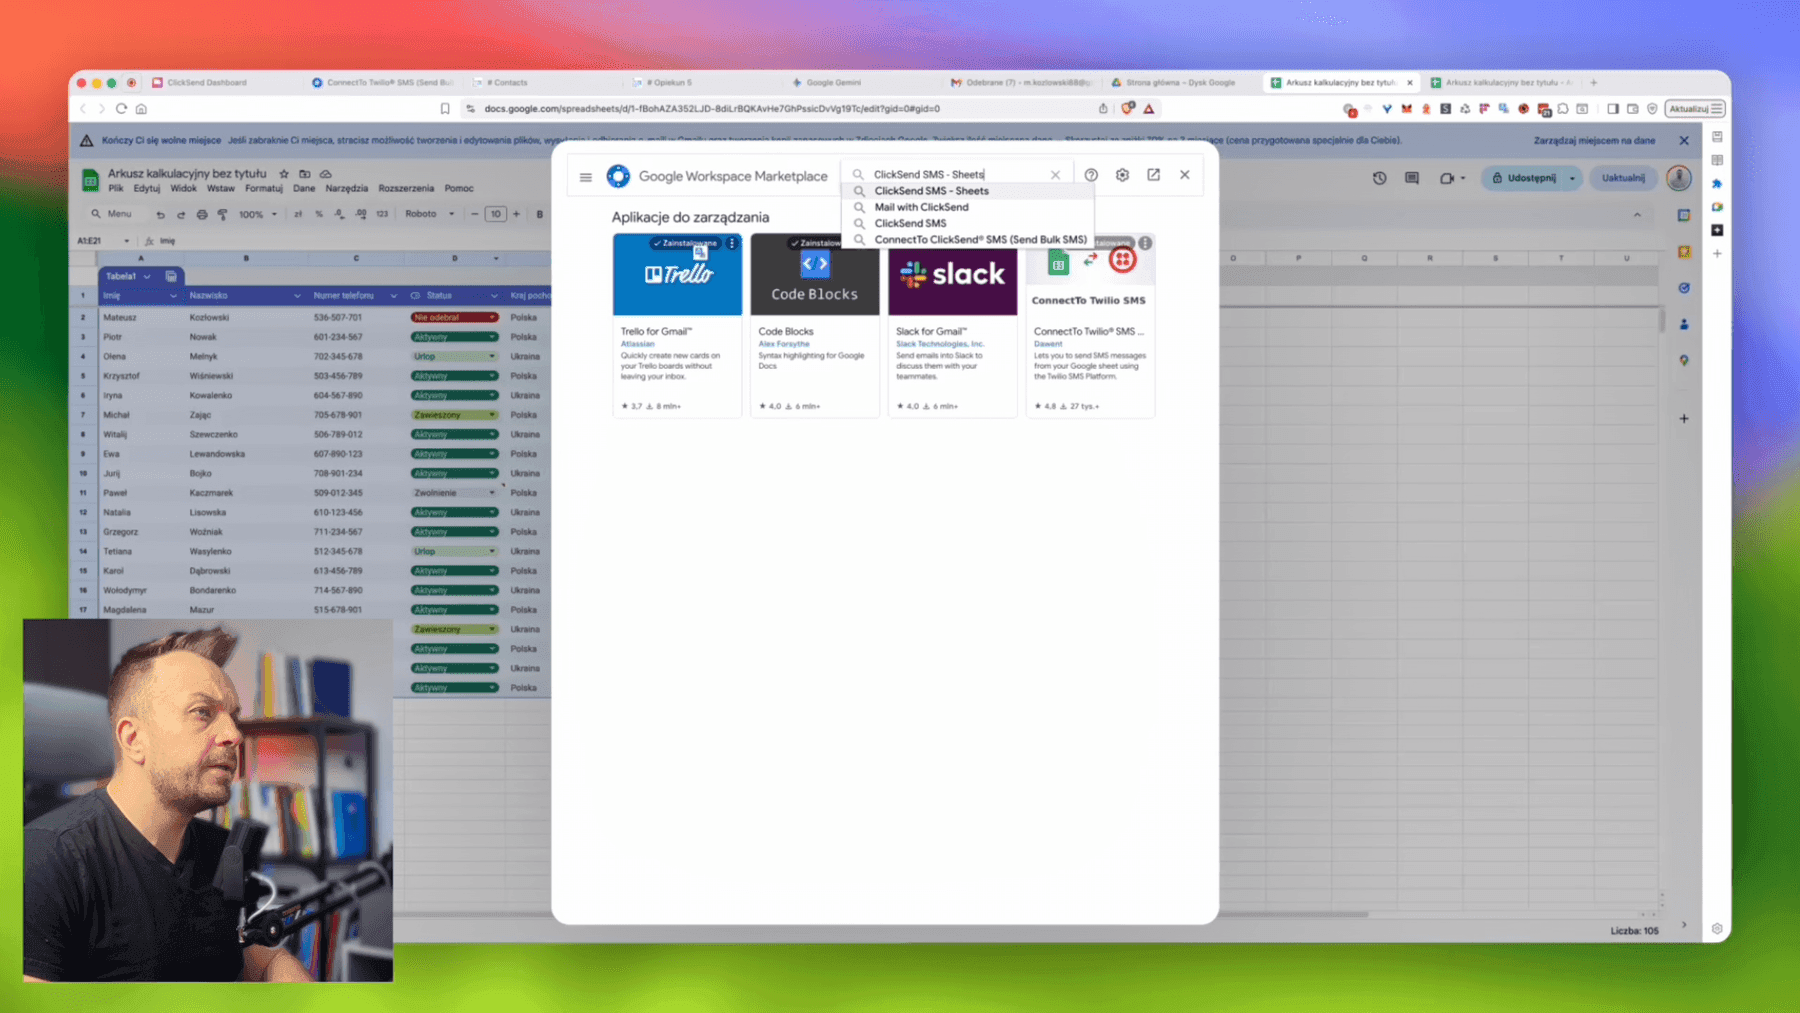The height and width of the screenshot is (1013, 1800).
Task: Open the Status column header dropdown
Action: pyautogui.click(x=494, y=296)
